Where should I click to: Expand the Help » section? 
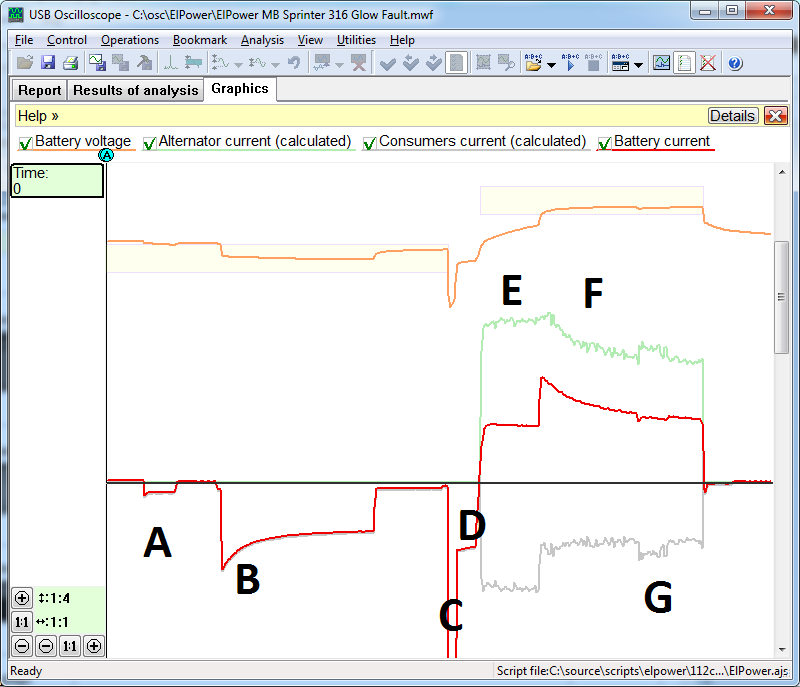pyautogui.click(x=38, y=116)
